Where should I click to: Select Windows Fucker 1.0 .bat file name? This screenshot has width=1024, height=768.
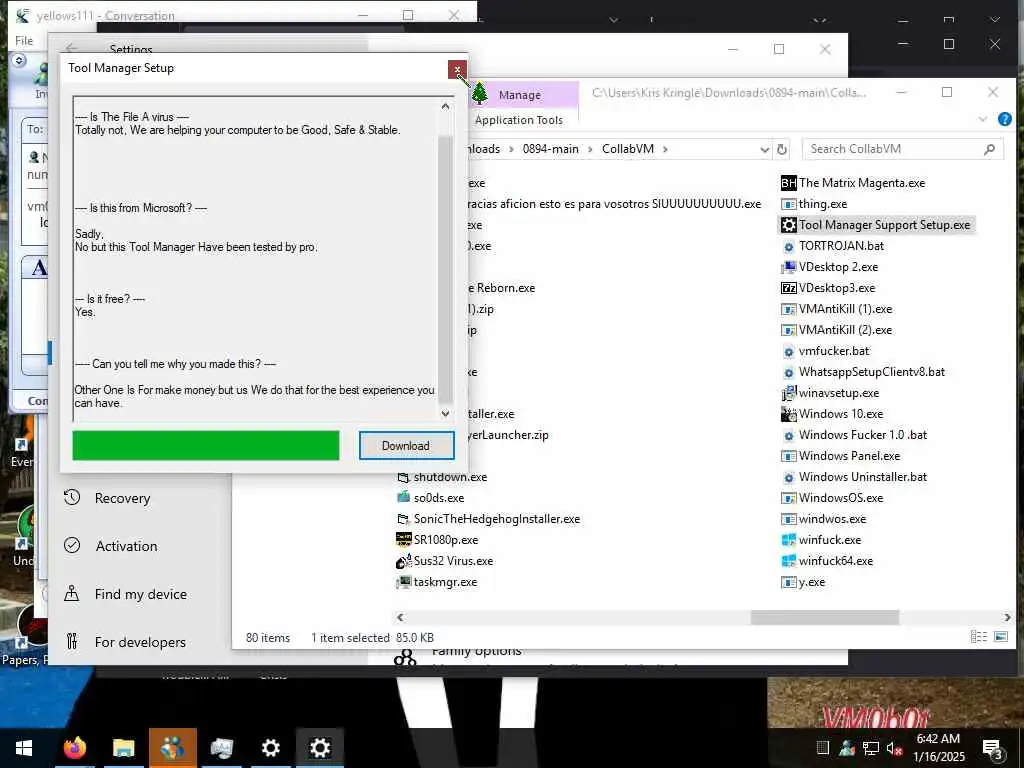tap(863, 435)
